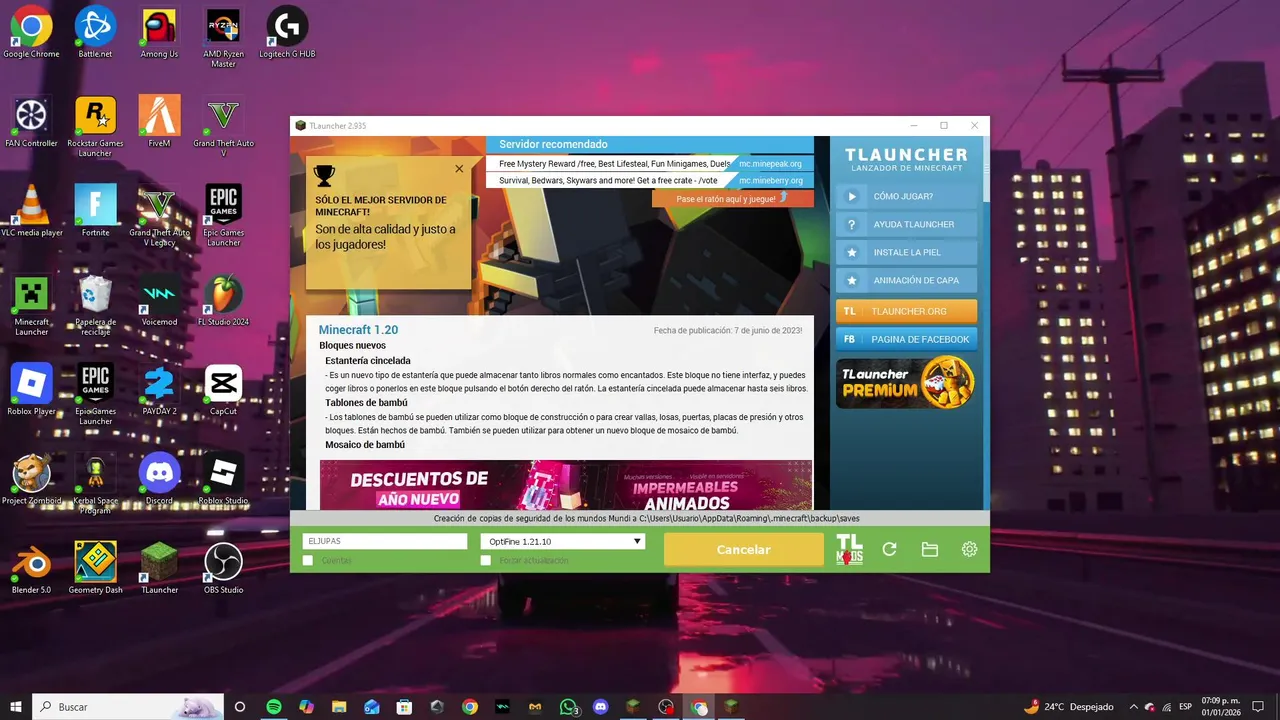Open Discord desktop icon
The width and height of the screenshot is (1280, 720).
click(159, 478)
